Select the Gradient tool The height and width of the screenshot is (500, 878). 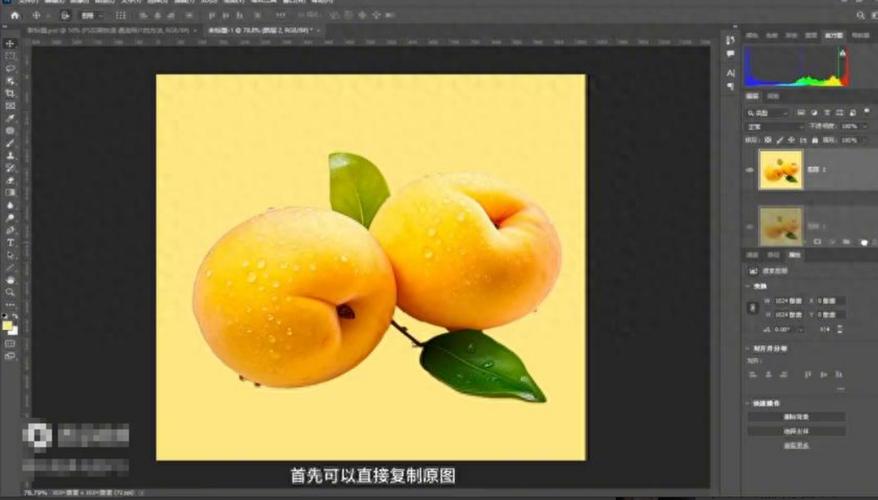click(10, 193)
